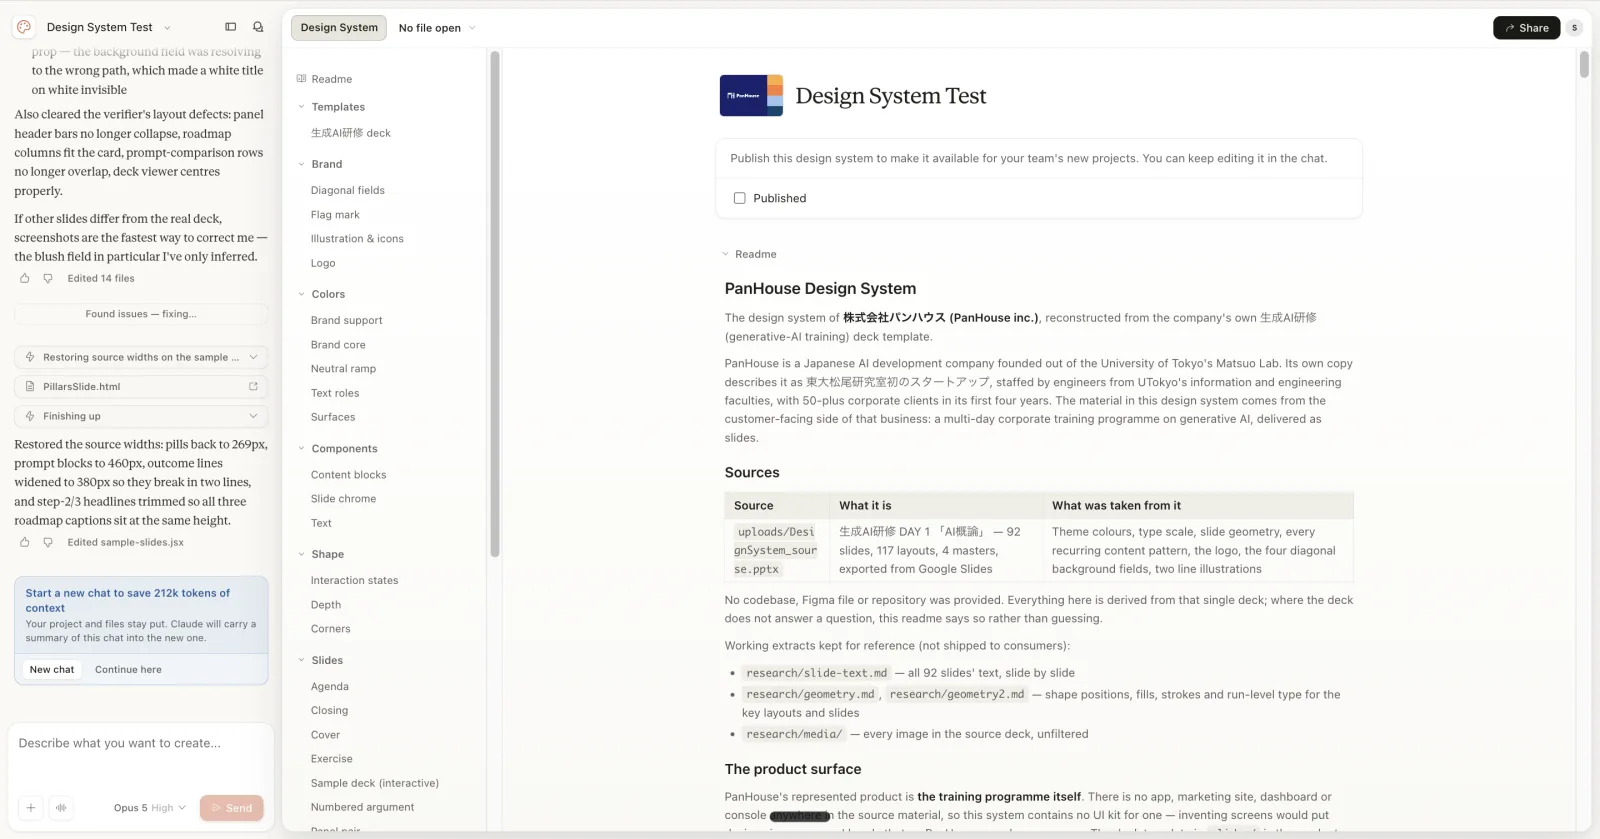Select Brand support under Colors
1600x839 pixels.
346,320
